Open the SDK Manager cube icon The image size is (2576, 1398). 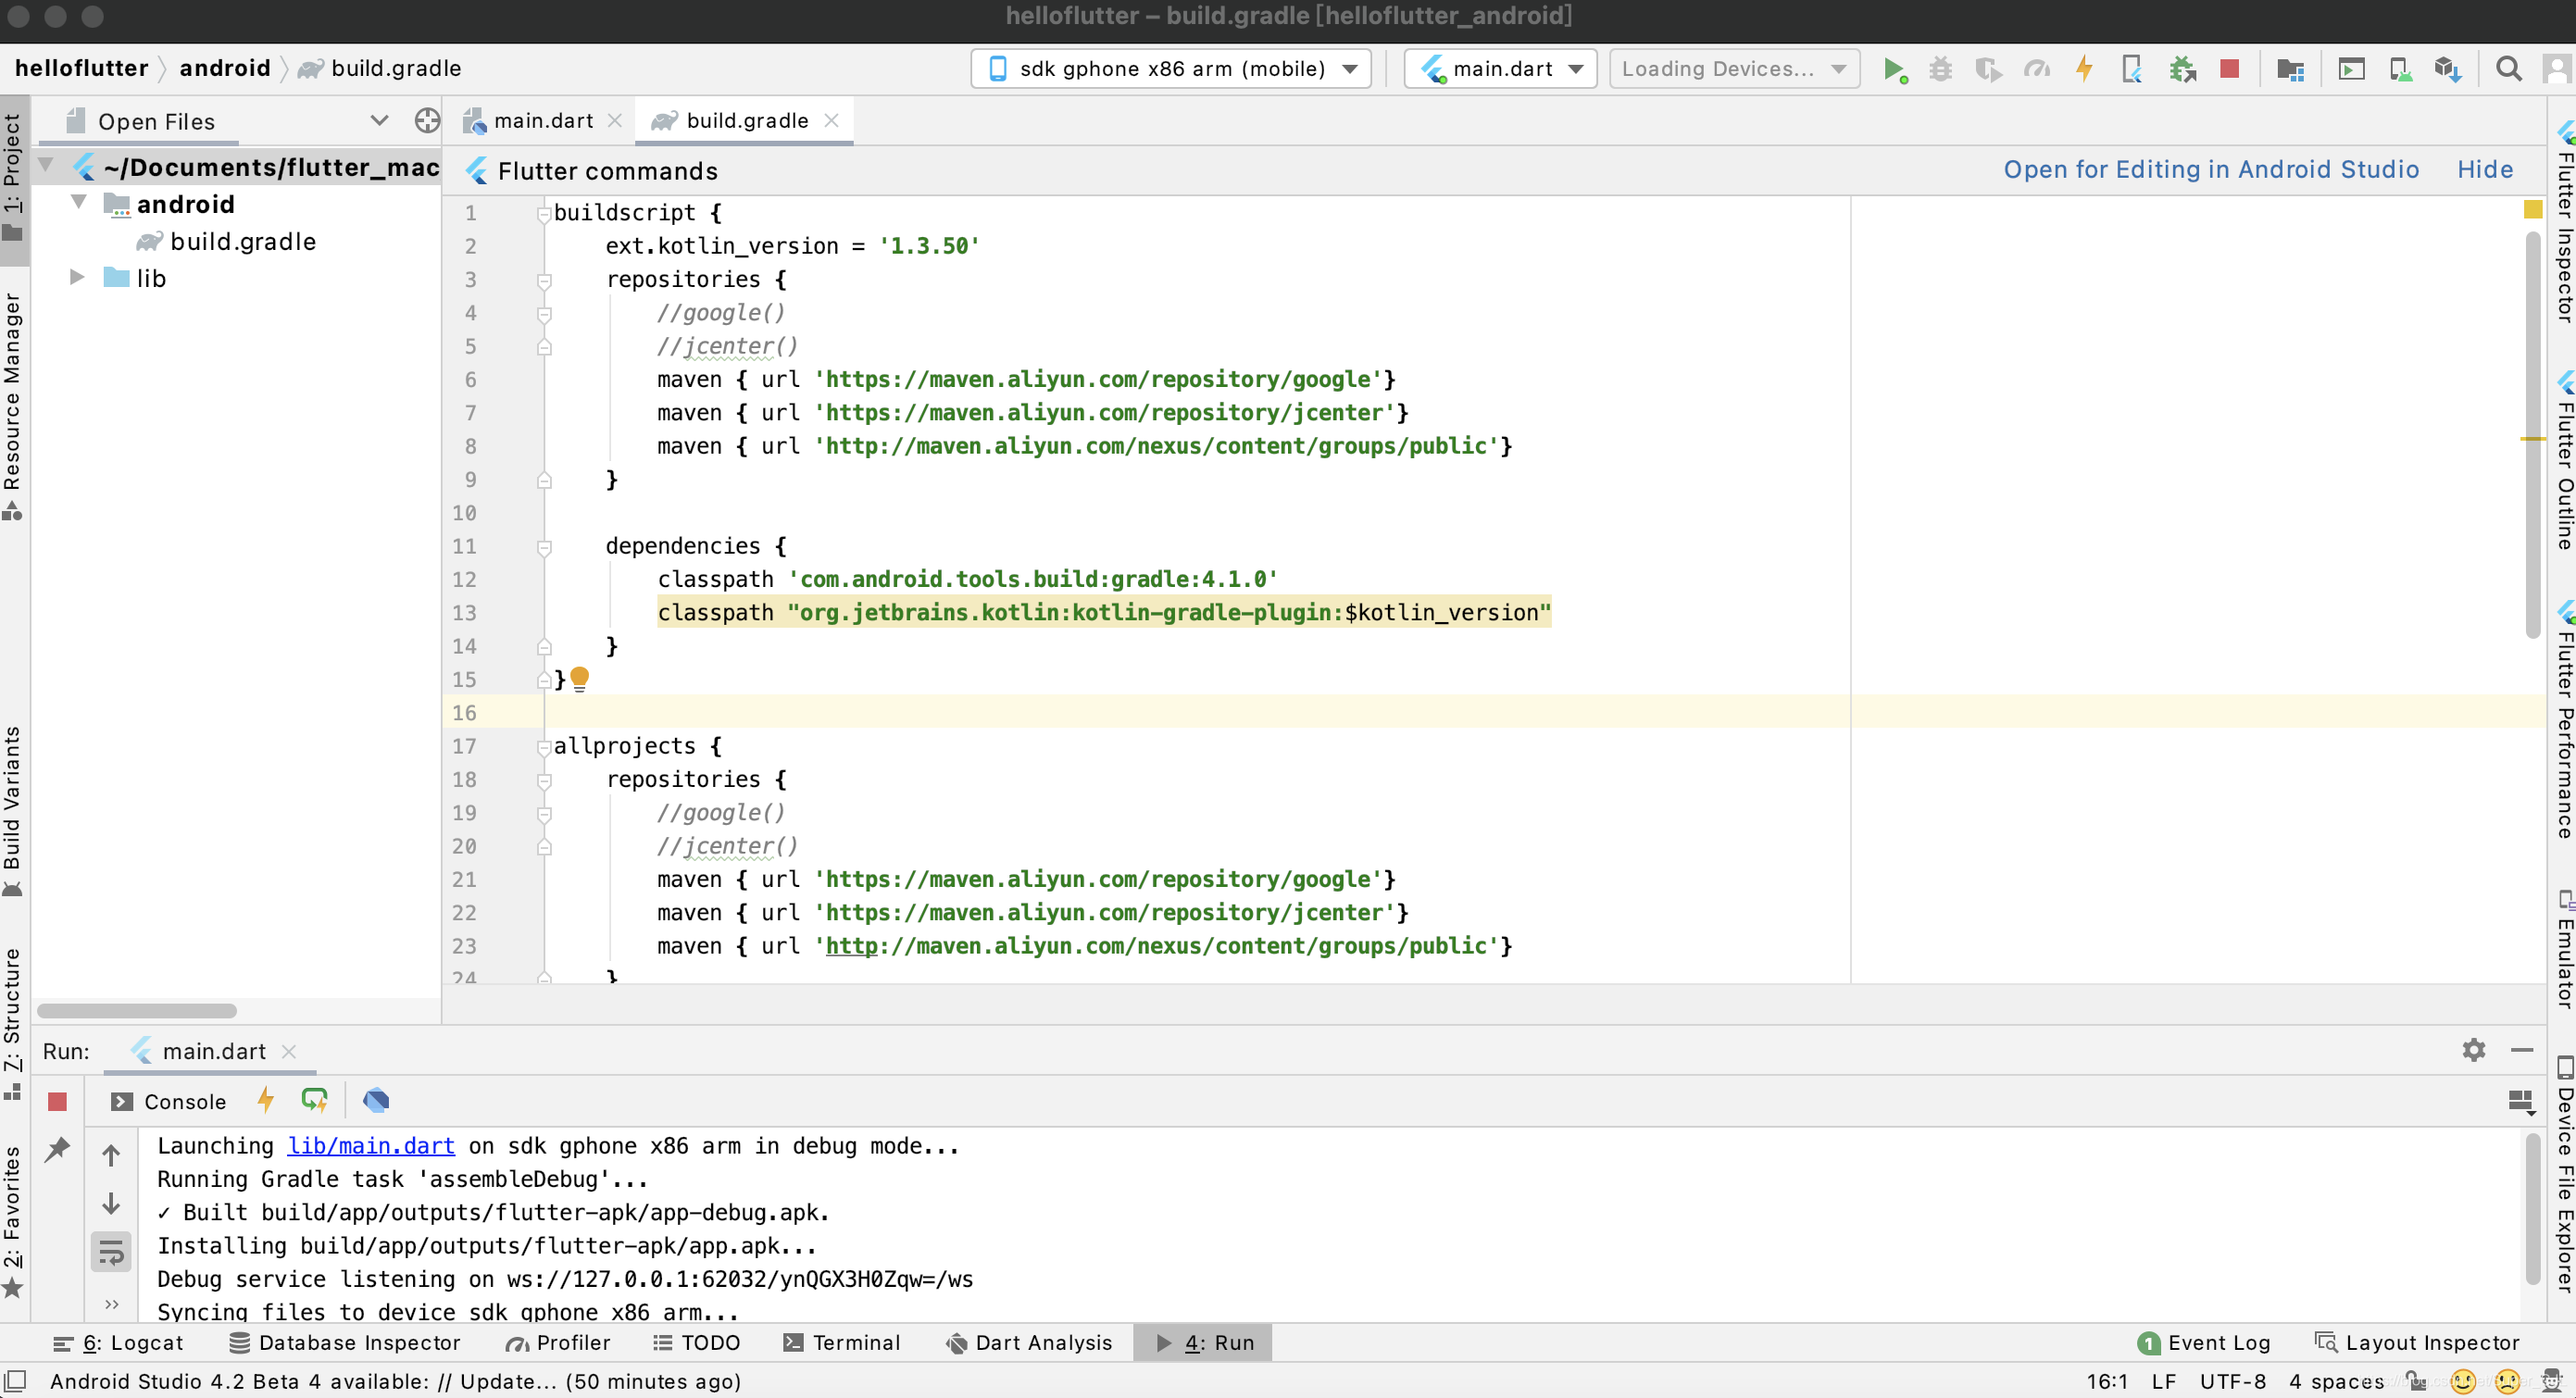[2446, 69]
